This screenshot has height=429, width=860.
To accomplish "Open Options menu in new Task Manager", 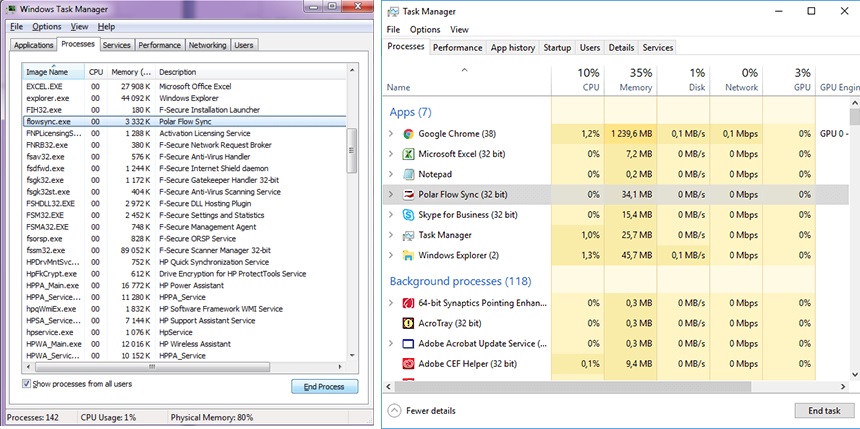I will tap(425, 30).
